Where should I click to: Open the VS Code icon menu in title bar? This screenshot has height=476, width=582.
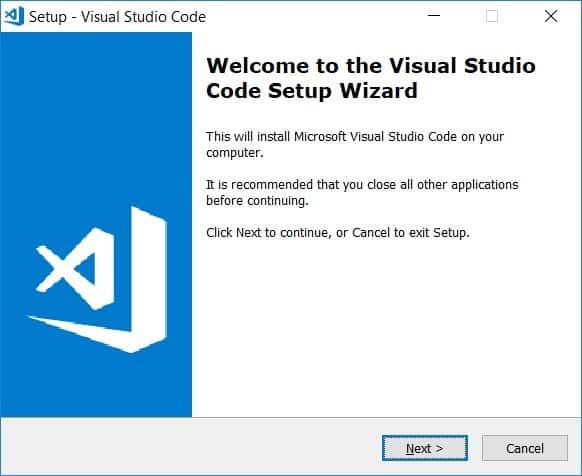[14, 16]
